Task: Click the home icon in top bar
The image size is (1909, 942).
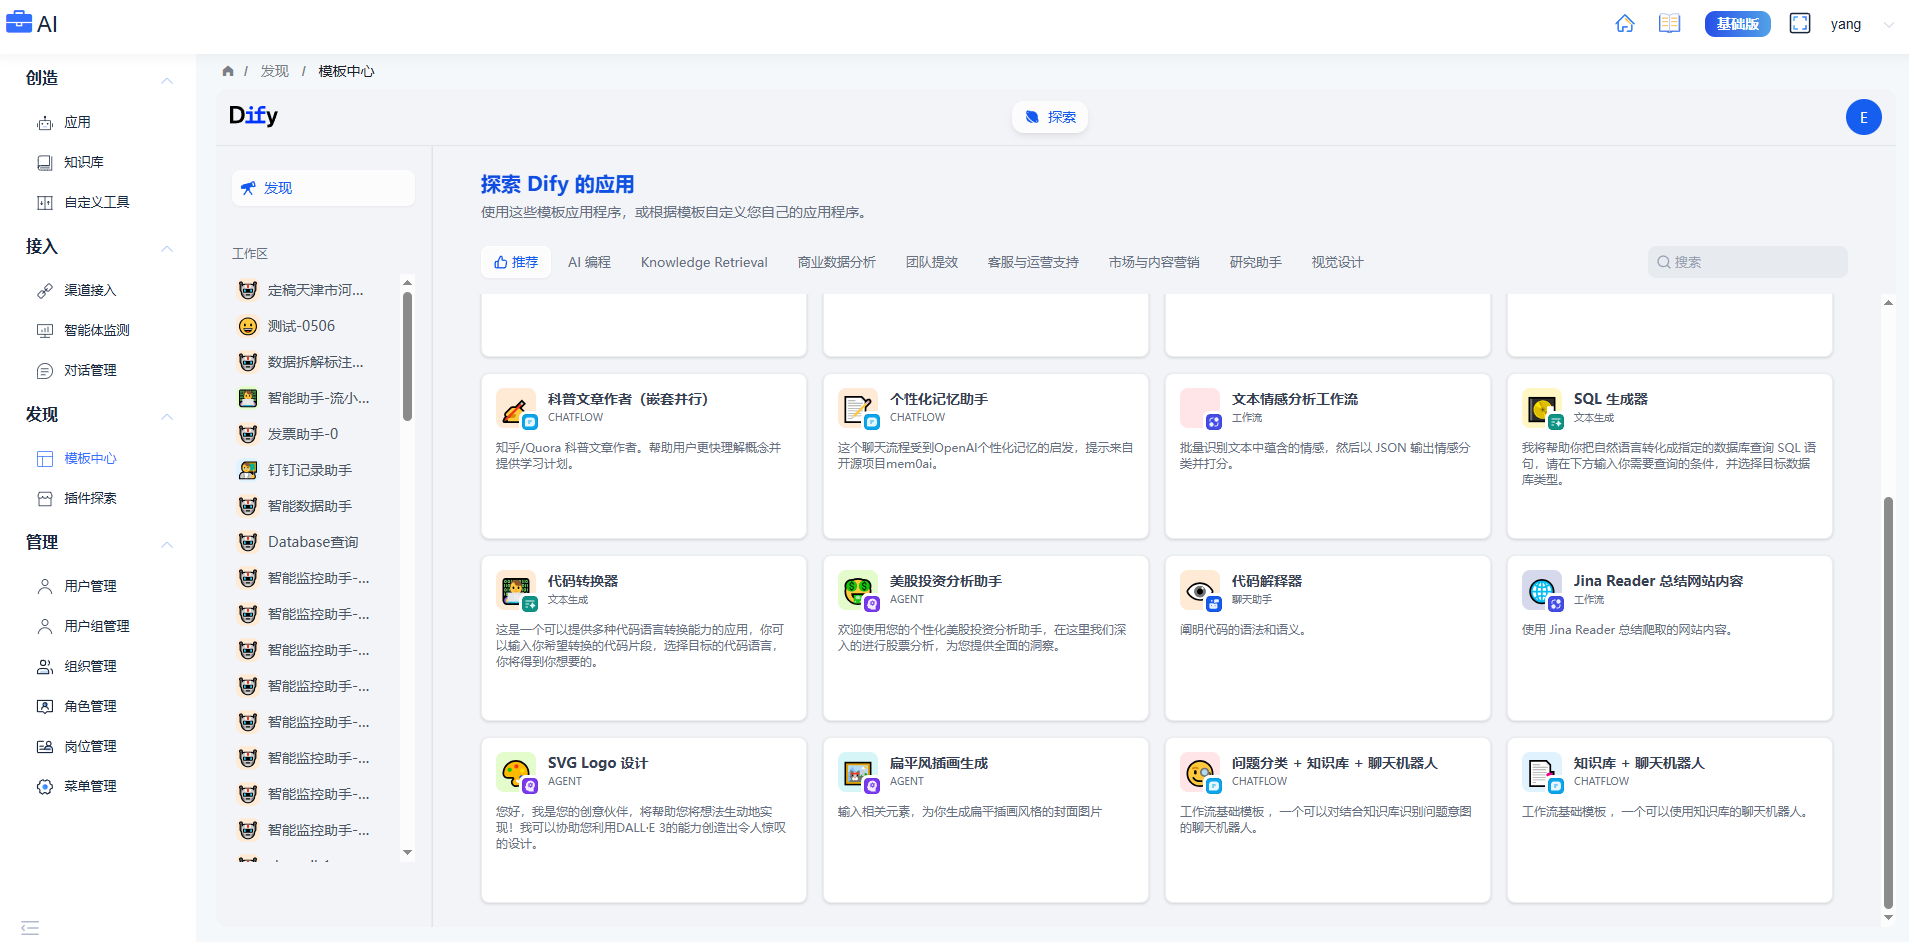Action: [1625, 24]
